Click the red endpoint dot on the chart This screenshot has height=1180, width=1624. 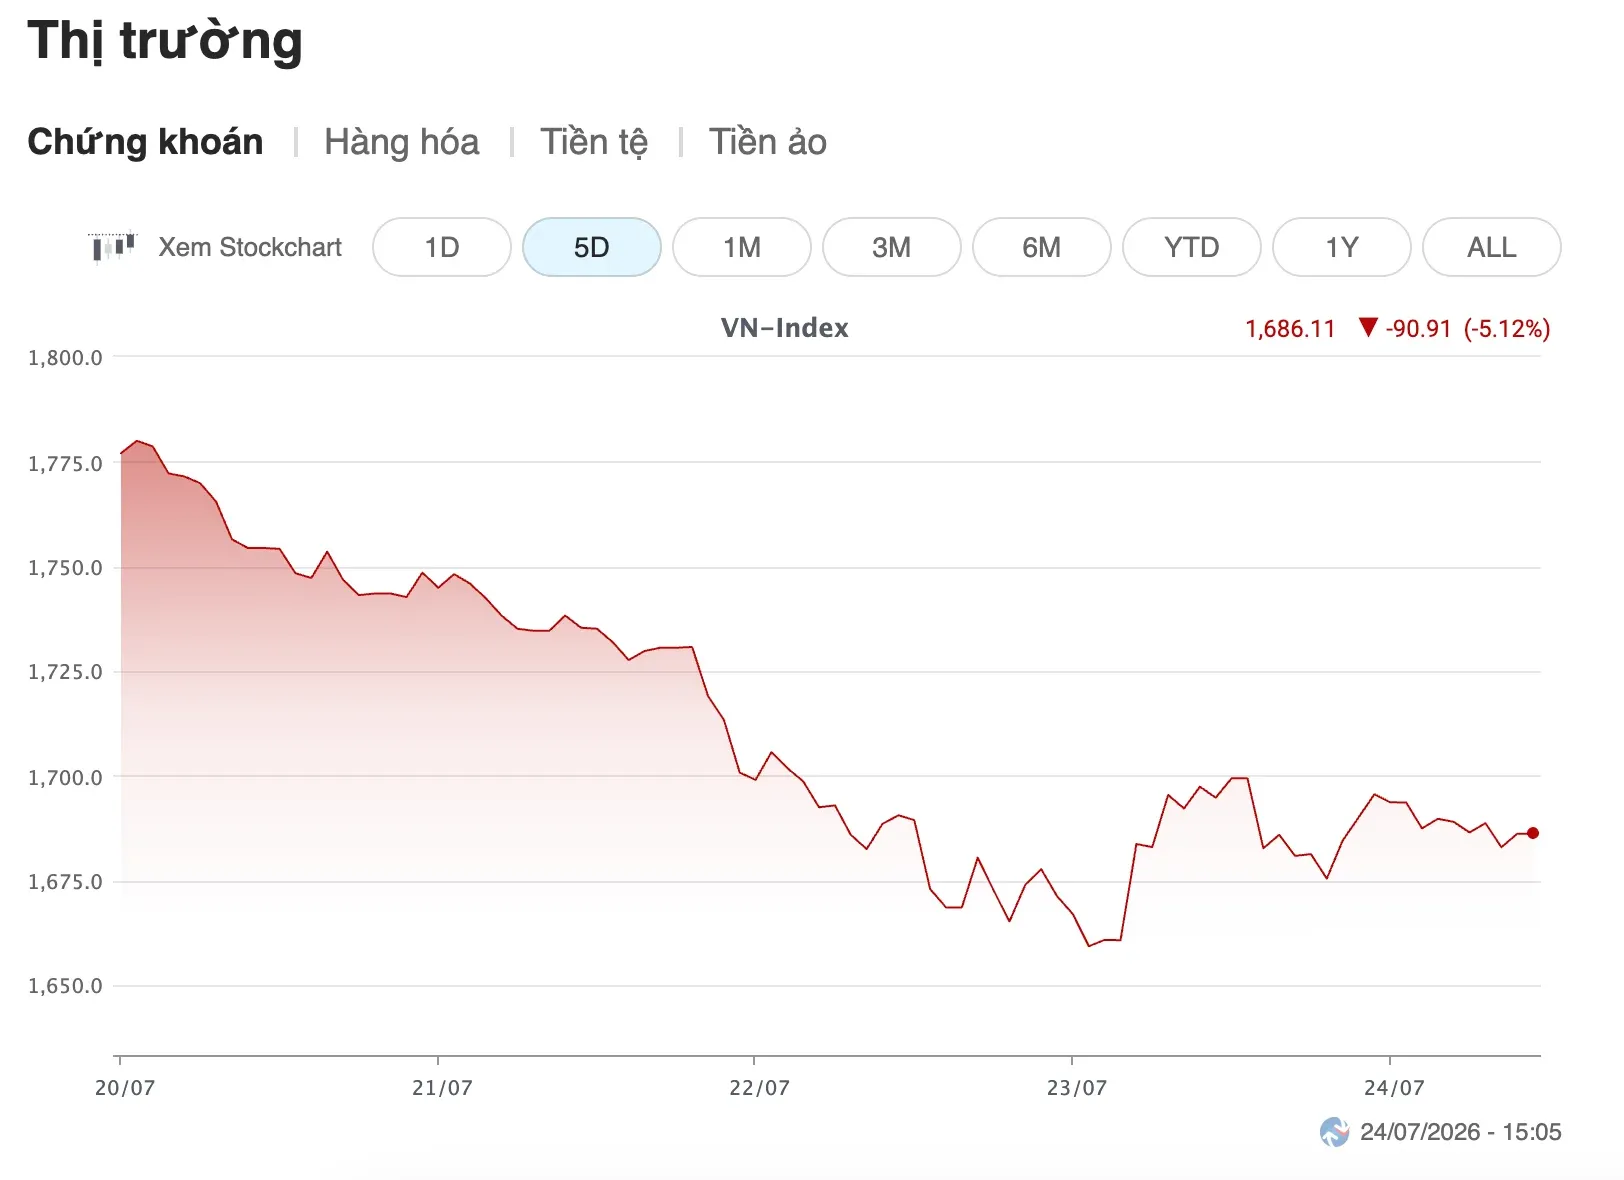[x=1533, y=833]
